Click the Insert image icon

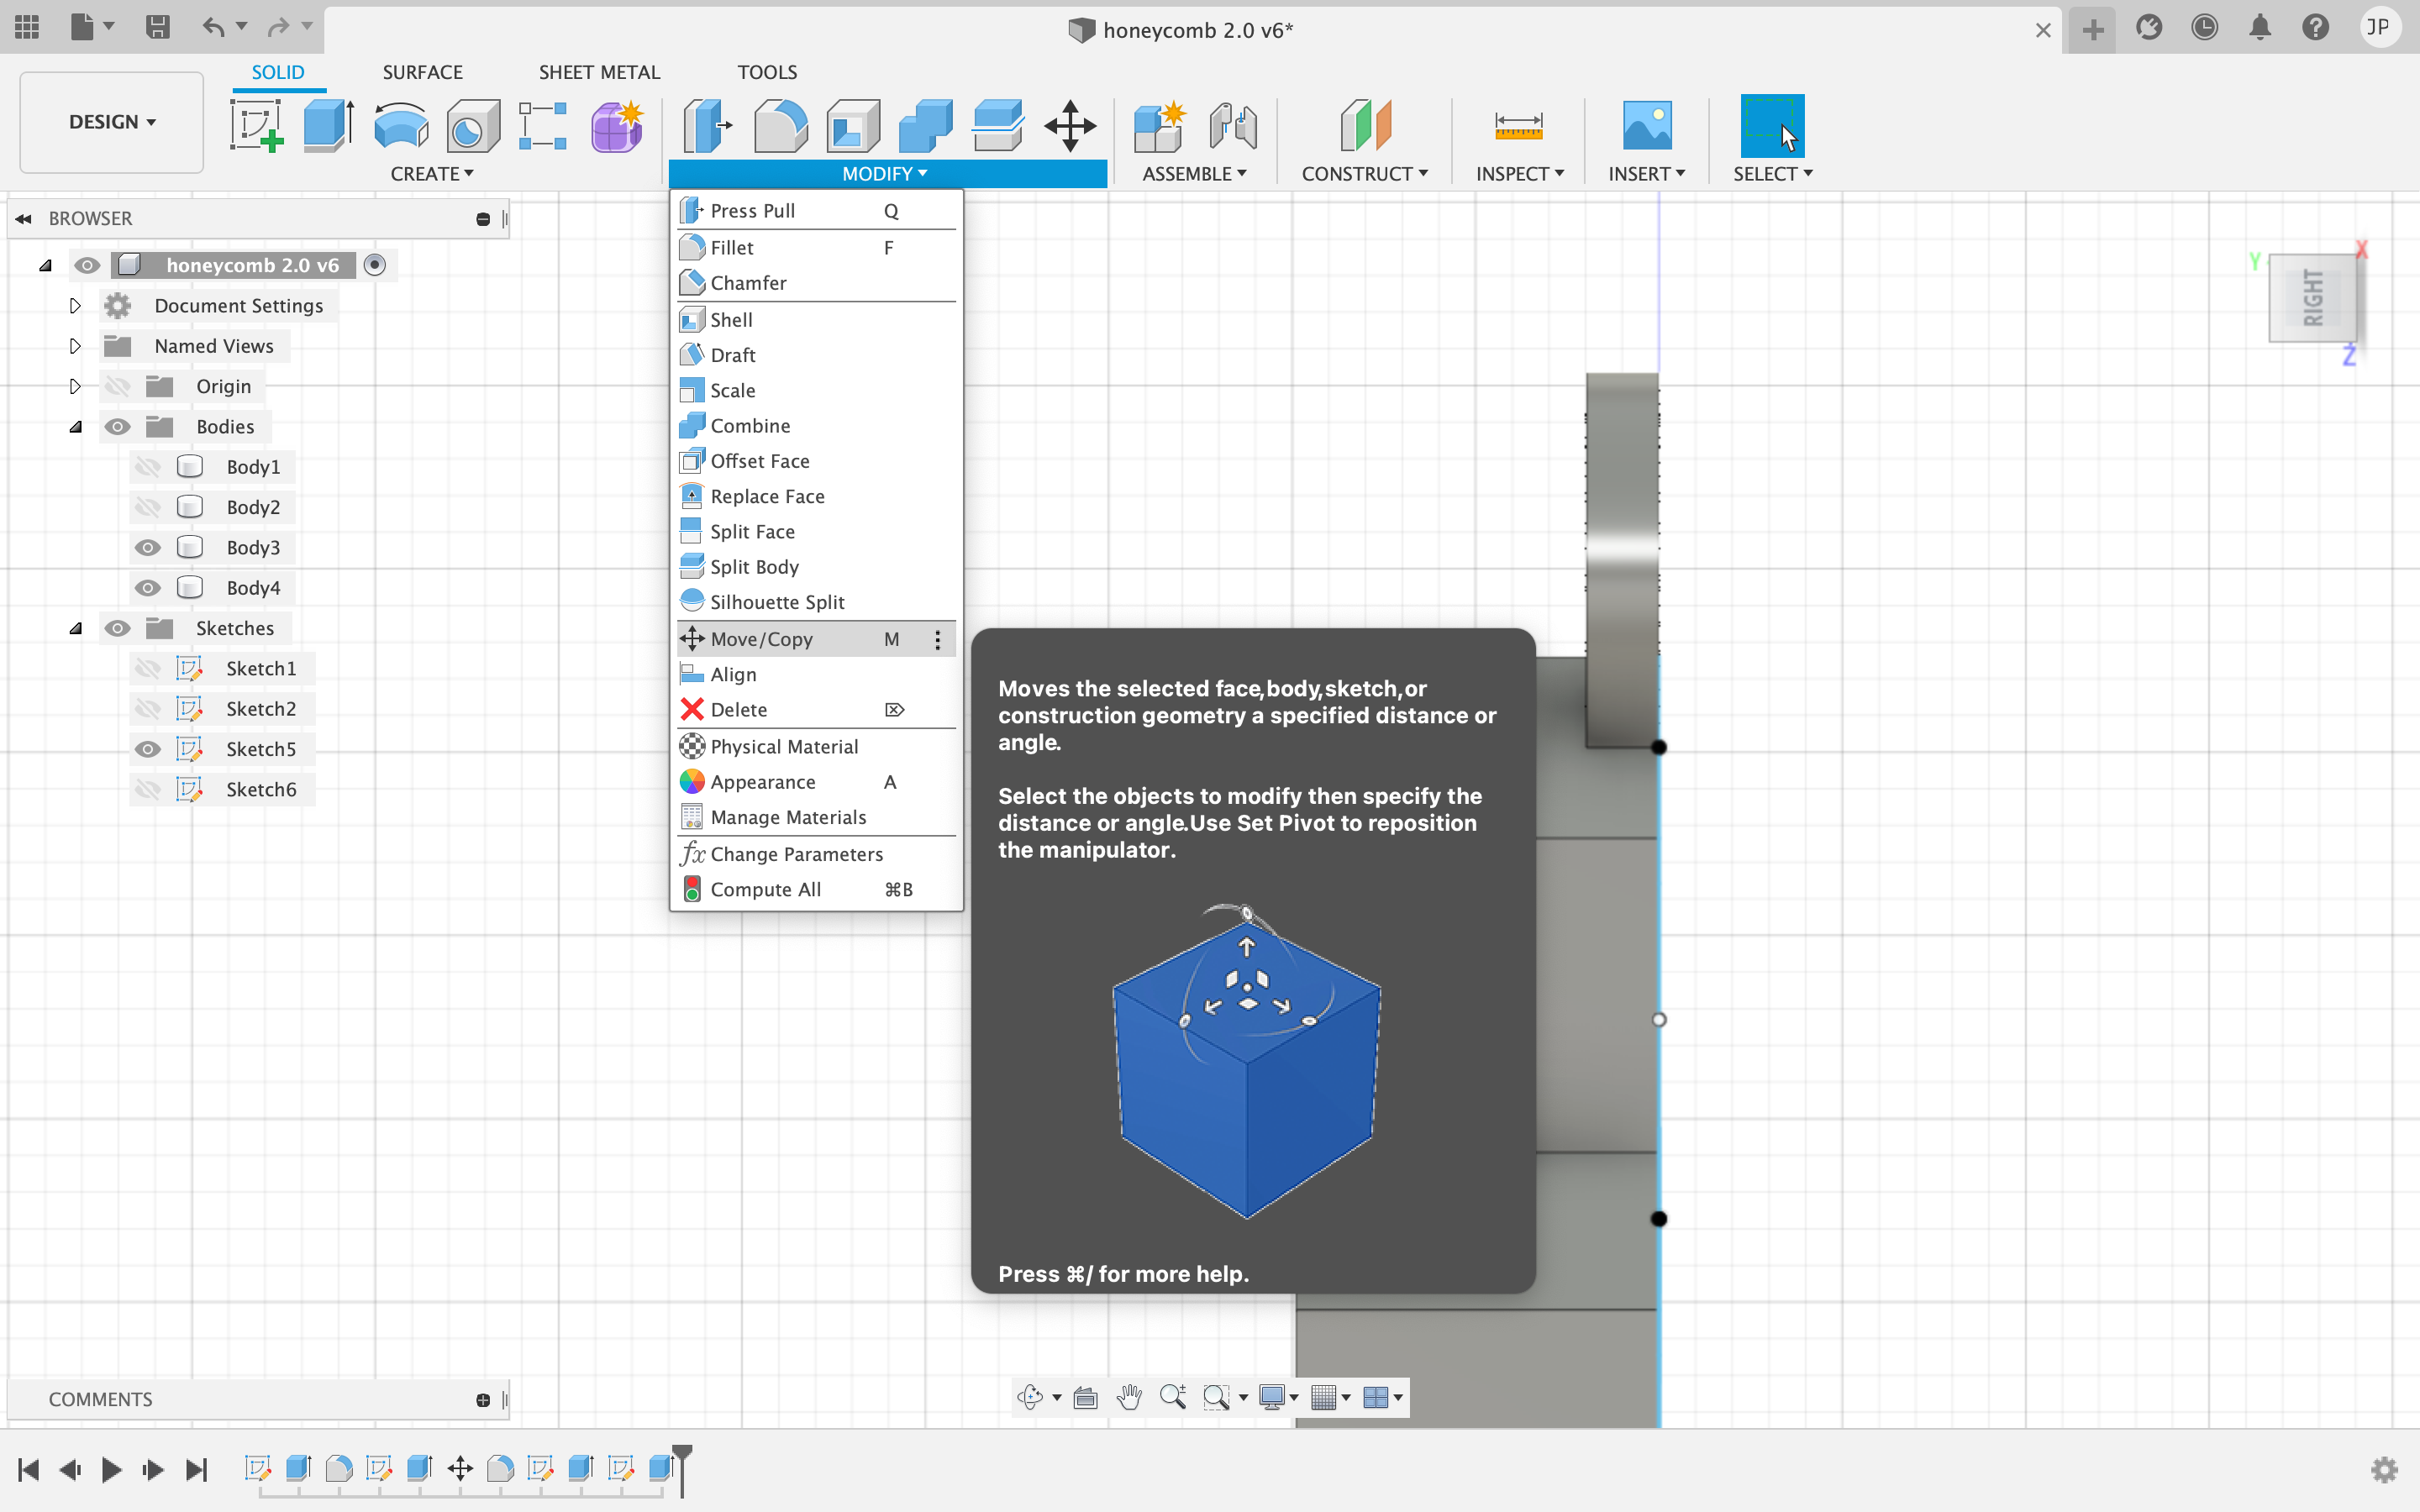coord(1646,127)
